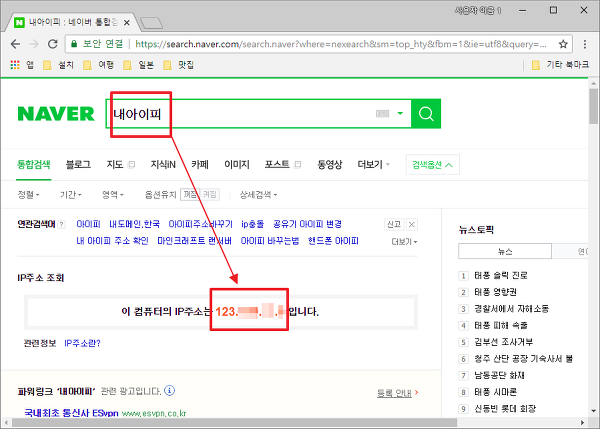600x429 pixels.
Task: Click the 신고 report button
Action: (x=394, y=224)
